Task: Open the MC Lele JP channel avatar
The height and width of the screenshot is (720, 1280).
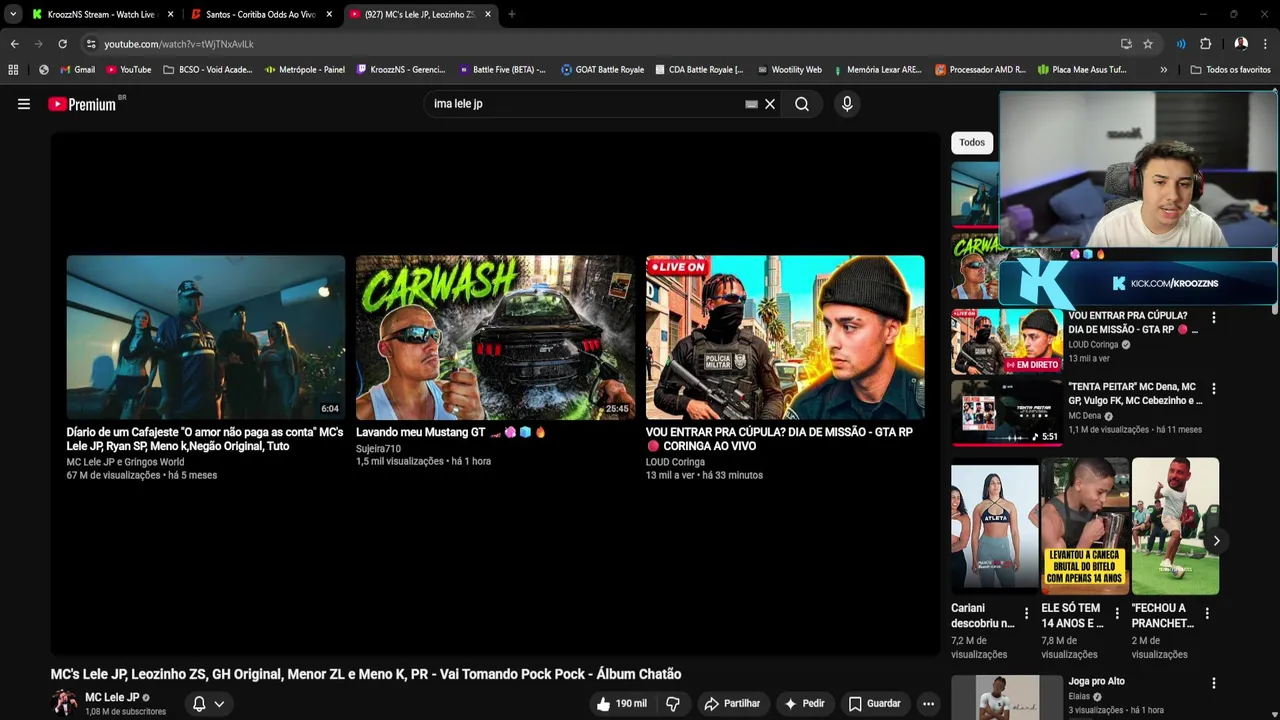Action: [x=64, y=703]
